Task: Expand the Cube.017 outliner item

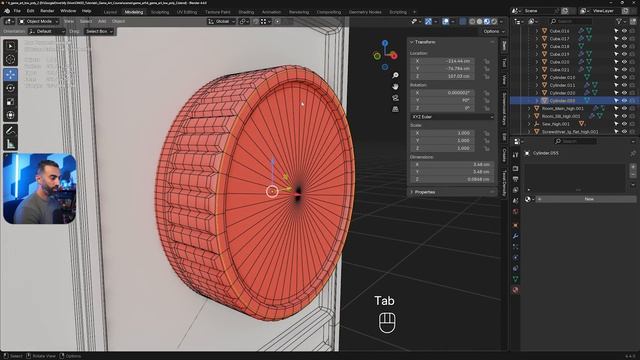Action: pos(537,38)
